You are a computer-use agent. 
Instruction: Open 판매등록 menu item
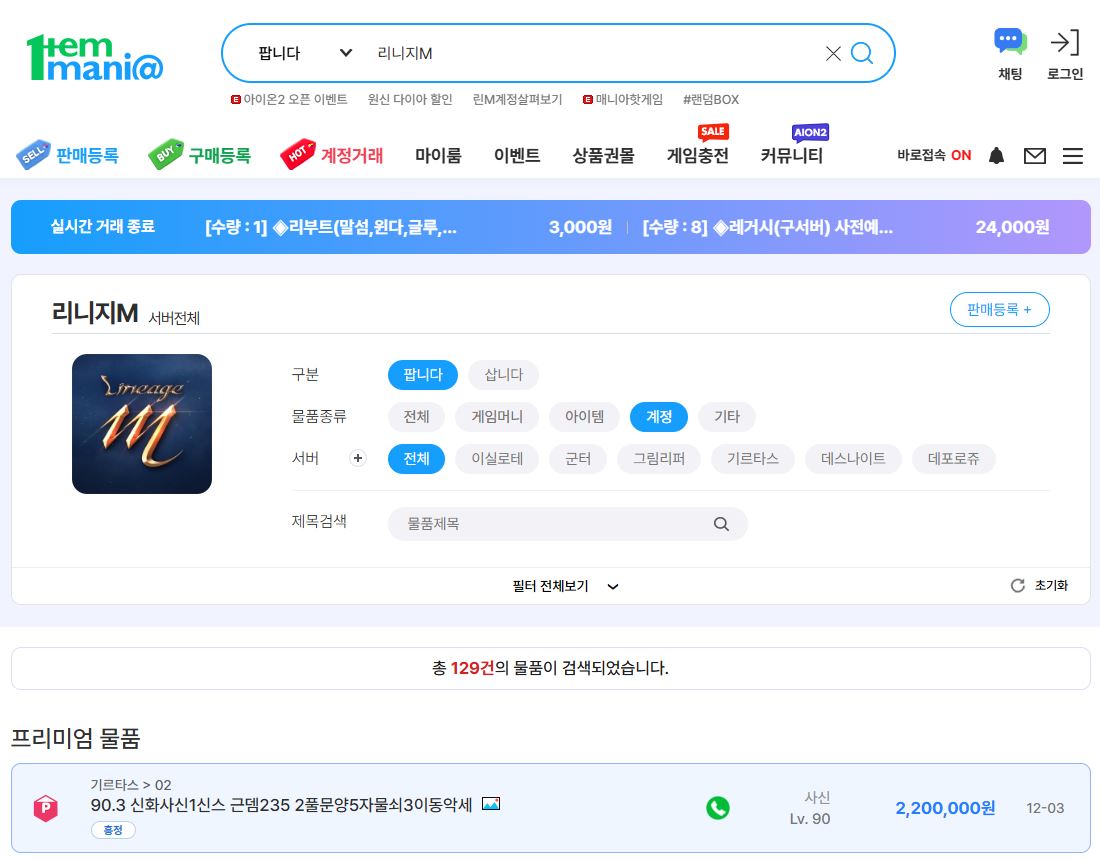tap(68, 155)
